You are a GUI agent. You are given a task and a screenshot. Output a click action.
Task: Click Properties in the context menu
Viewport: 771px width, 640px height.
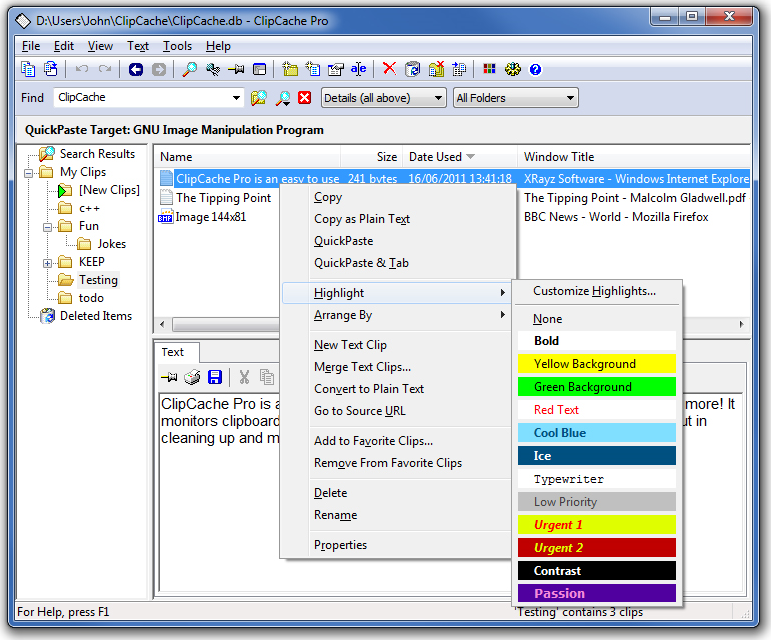pyautogui.click(x=340, y=545)
